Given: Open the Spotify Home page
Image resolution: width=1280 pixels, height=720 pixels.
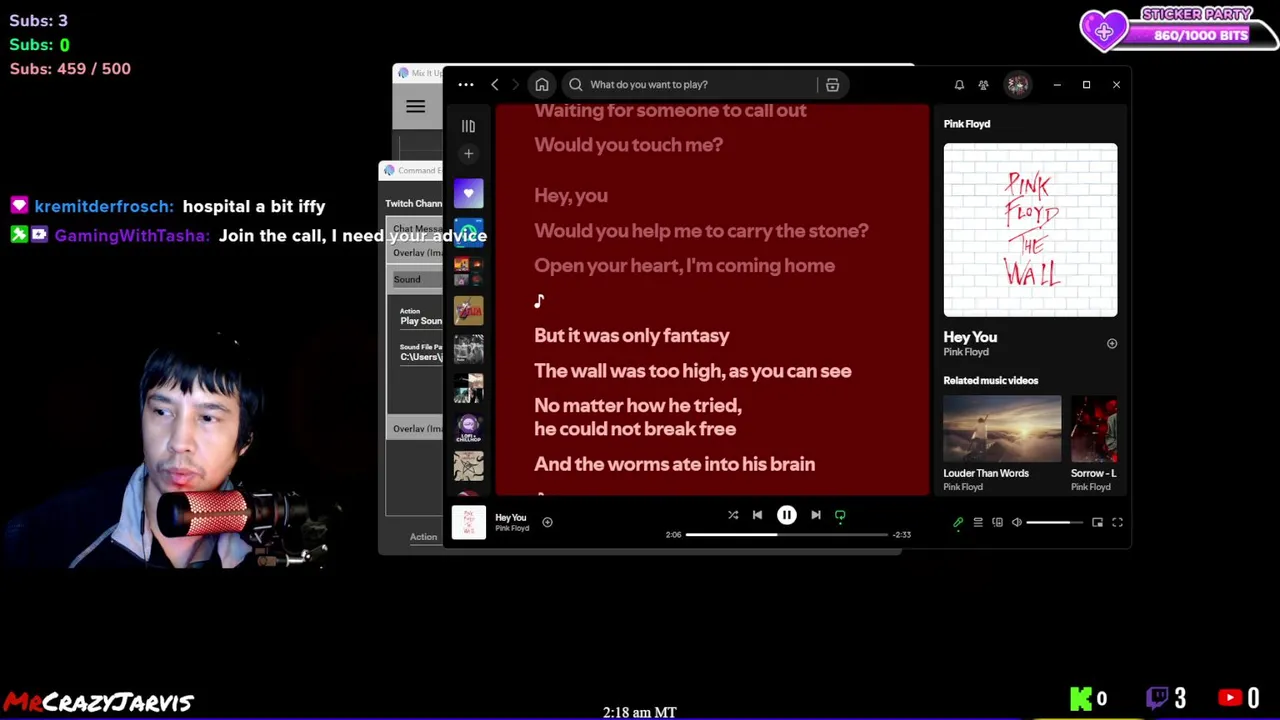Looking at the screenshot, I should 542,85.
